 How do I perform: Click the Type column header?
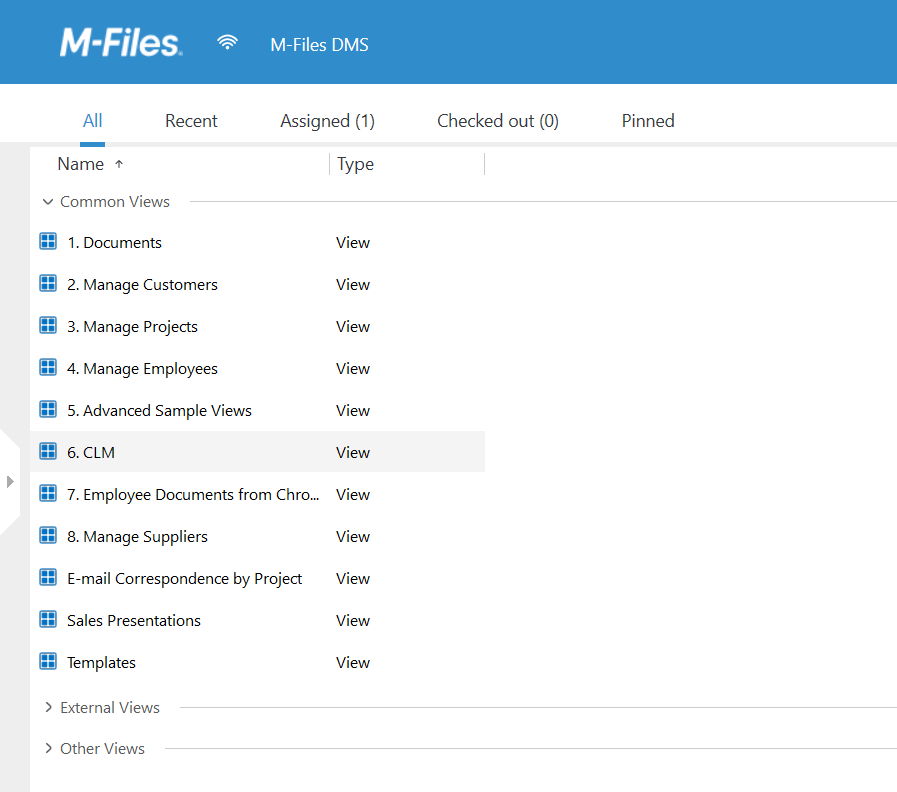355,164
